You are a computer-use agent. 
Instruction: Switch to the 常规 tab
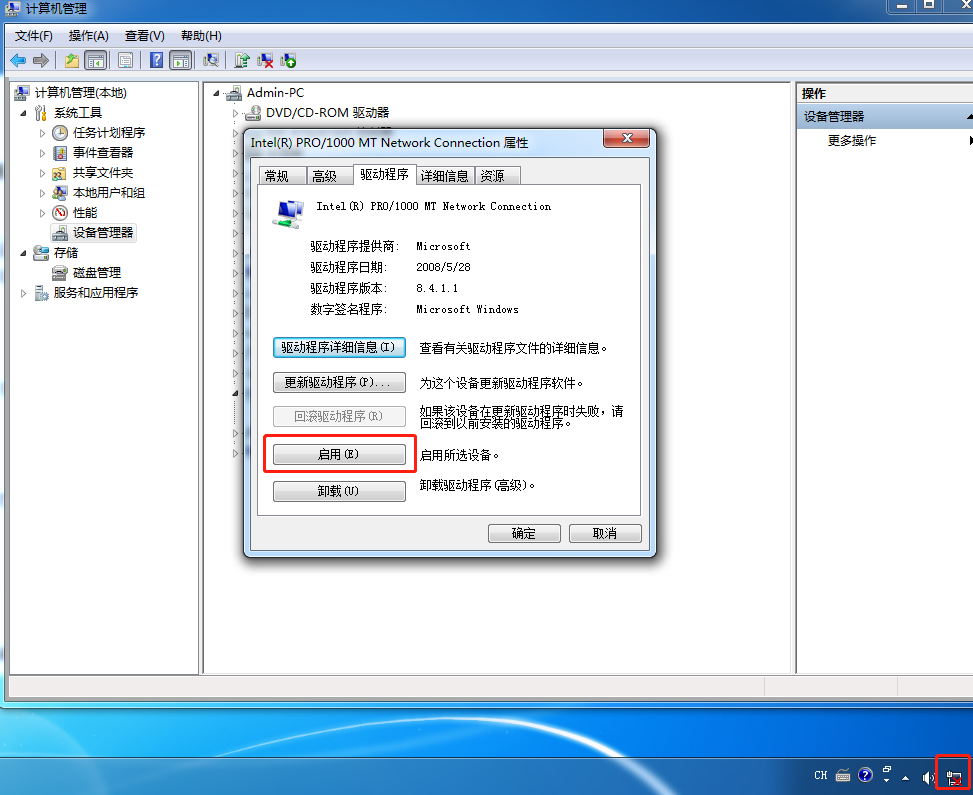(276, 176)
